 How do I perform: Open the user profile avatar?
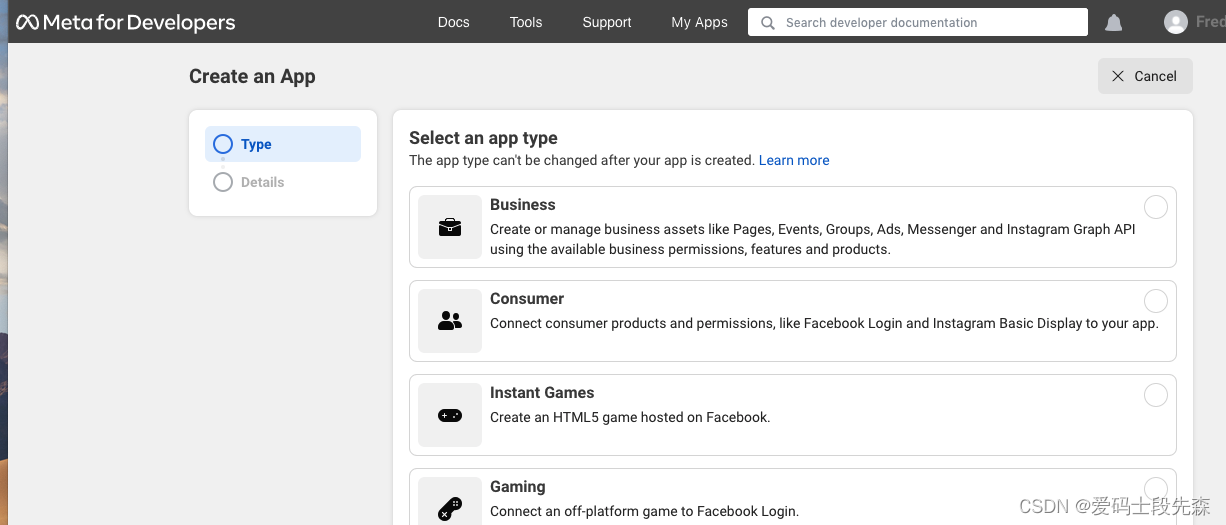(x=1176, y=22)
